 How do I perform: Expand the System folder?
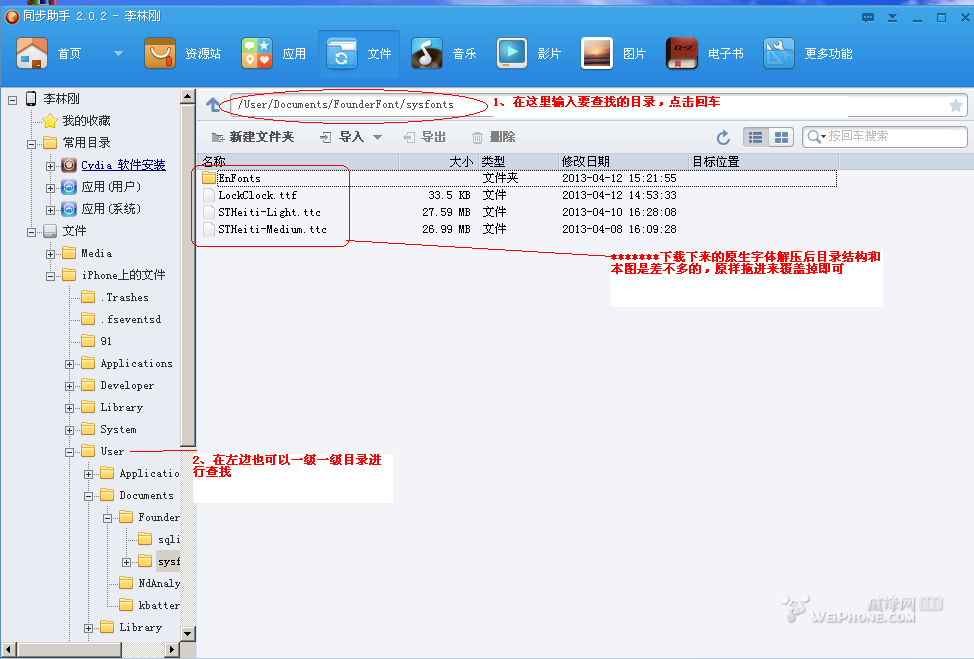coord(70,430)
